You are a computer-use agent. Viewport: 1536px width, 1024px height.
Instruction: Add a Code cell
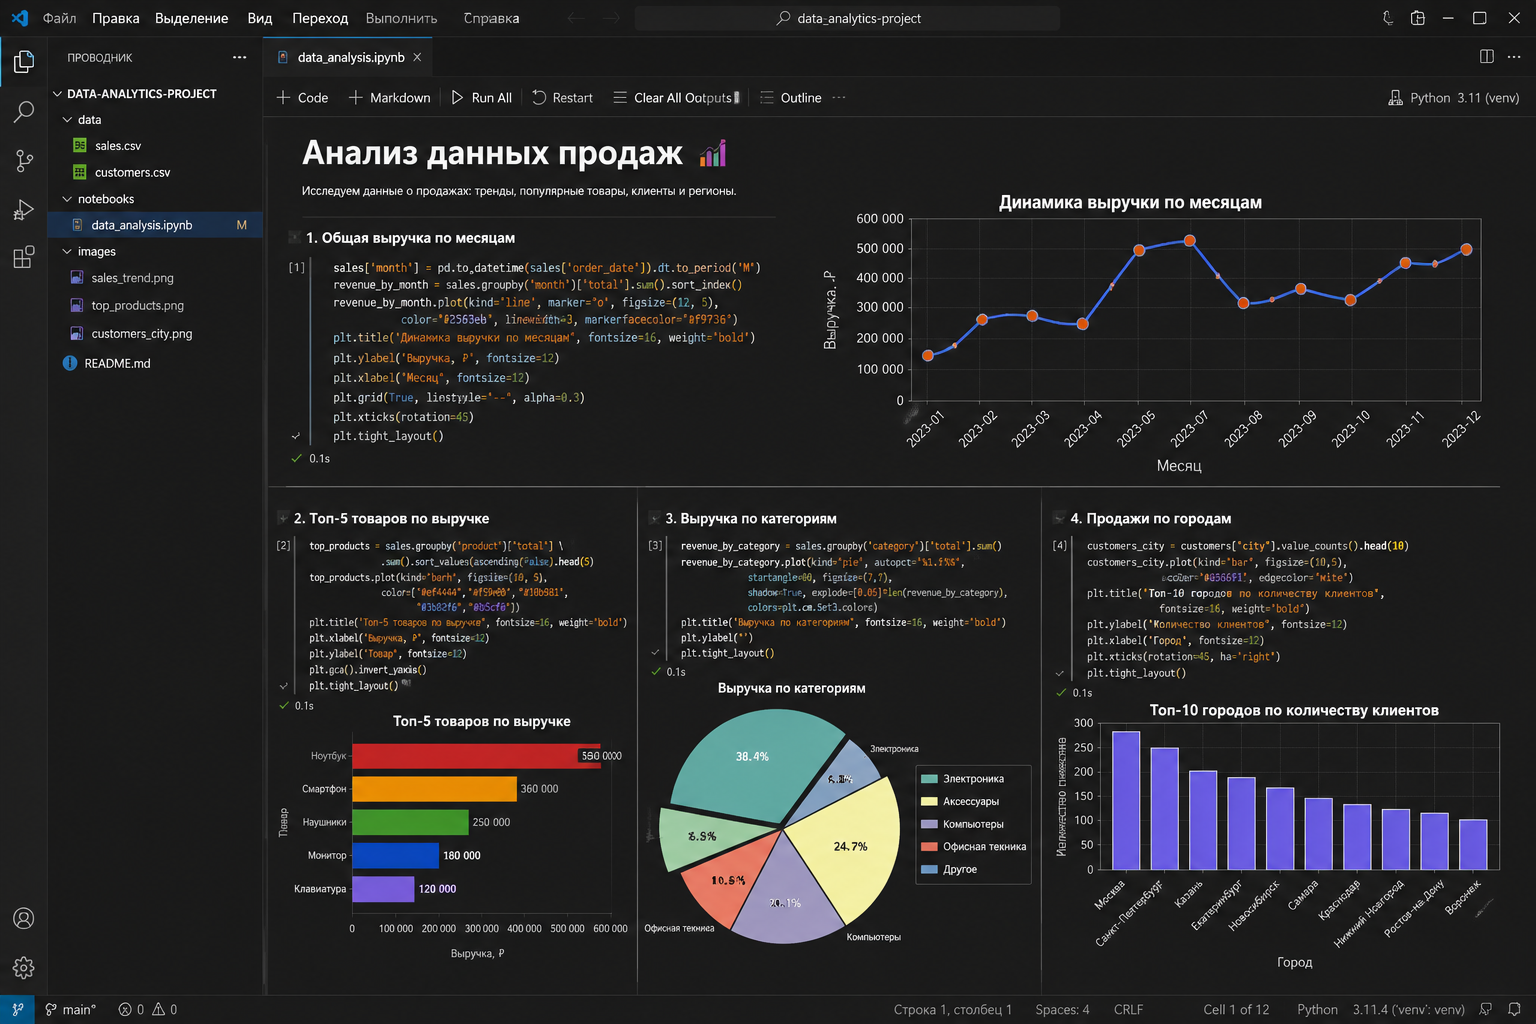[x=302, y=97]
